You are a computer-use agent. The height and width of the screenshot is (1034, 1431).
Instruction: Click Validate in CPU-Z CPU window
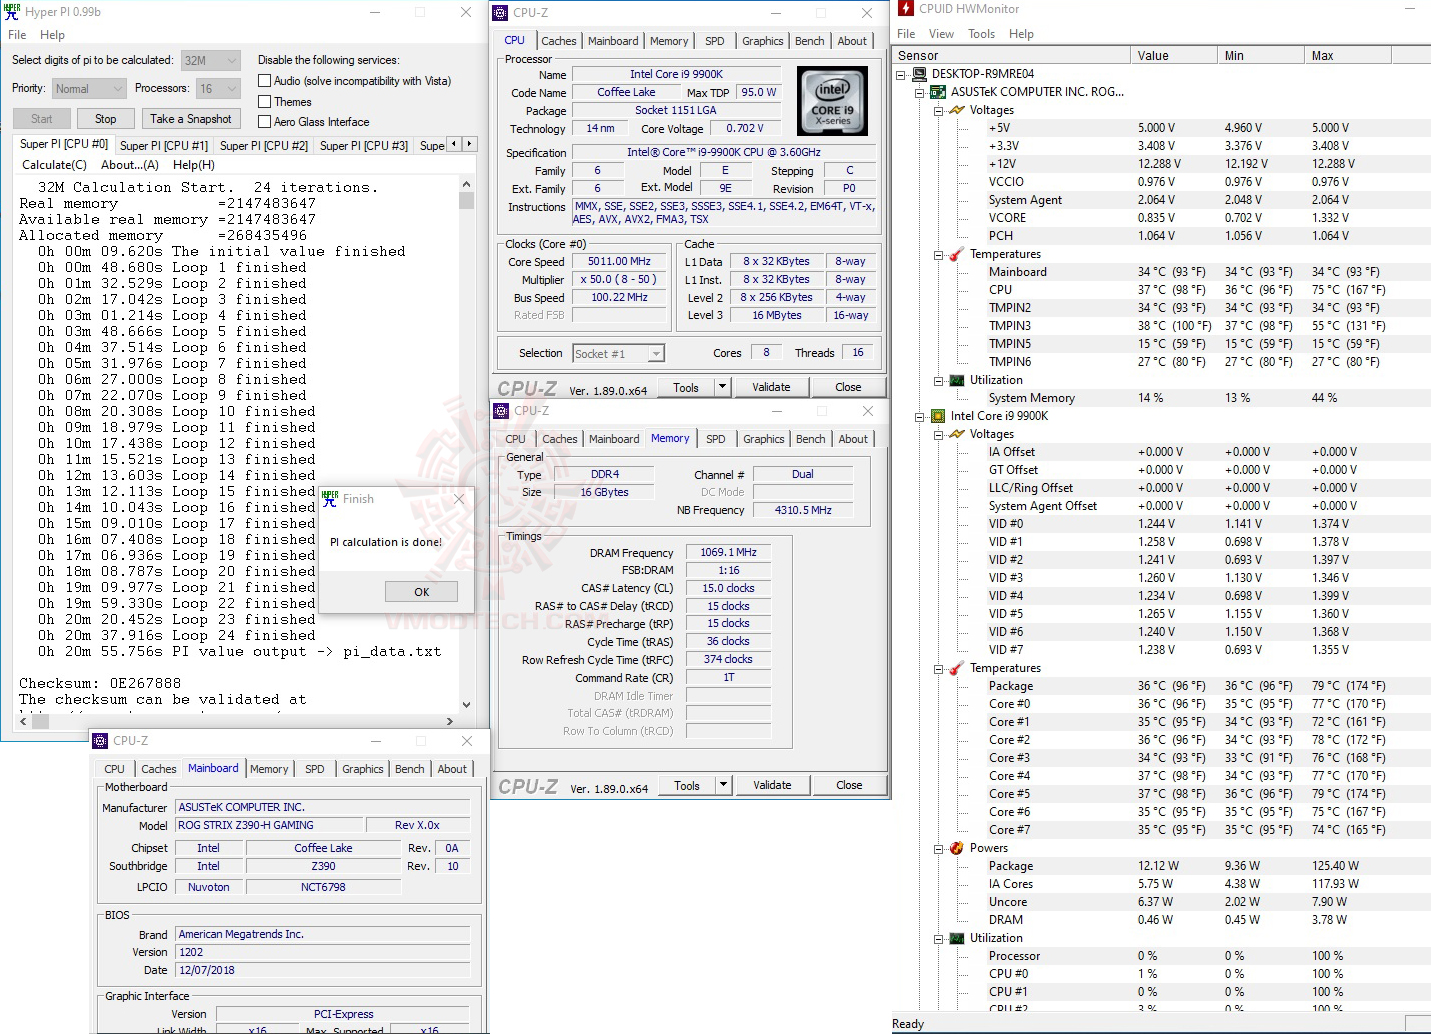[x=771, y=387]
